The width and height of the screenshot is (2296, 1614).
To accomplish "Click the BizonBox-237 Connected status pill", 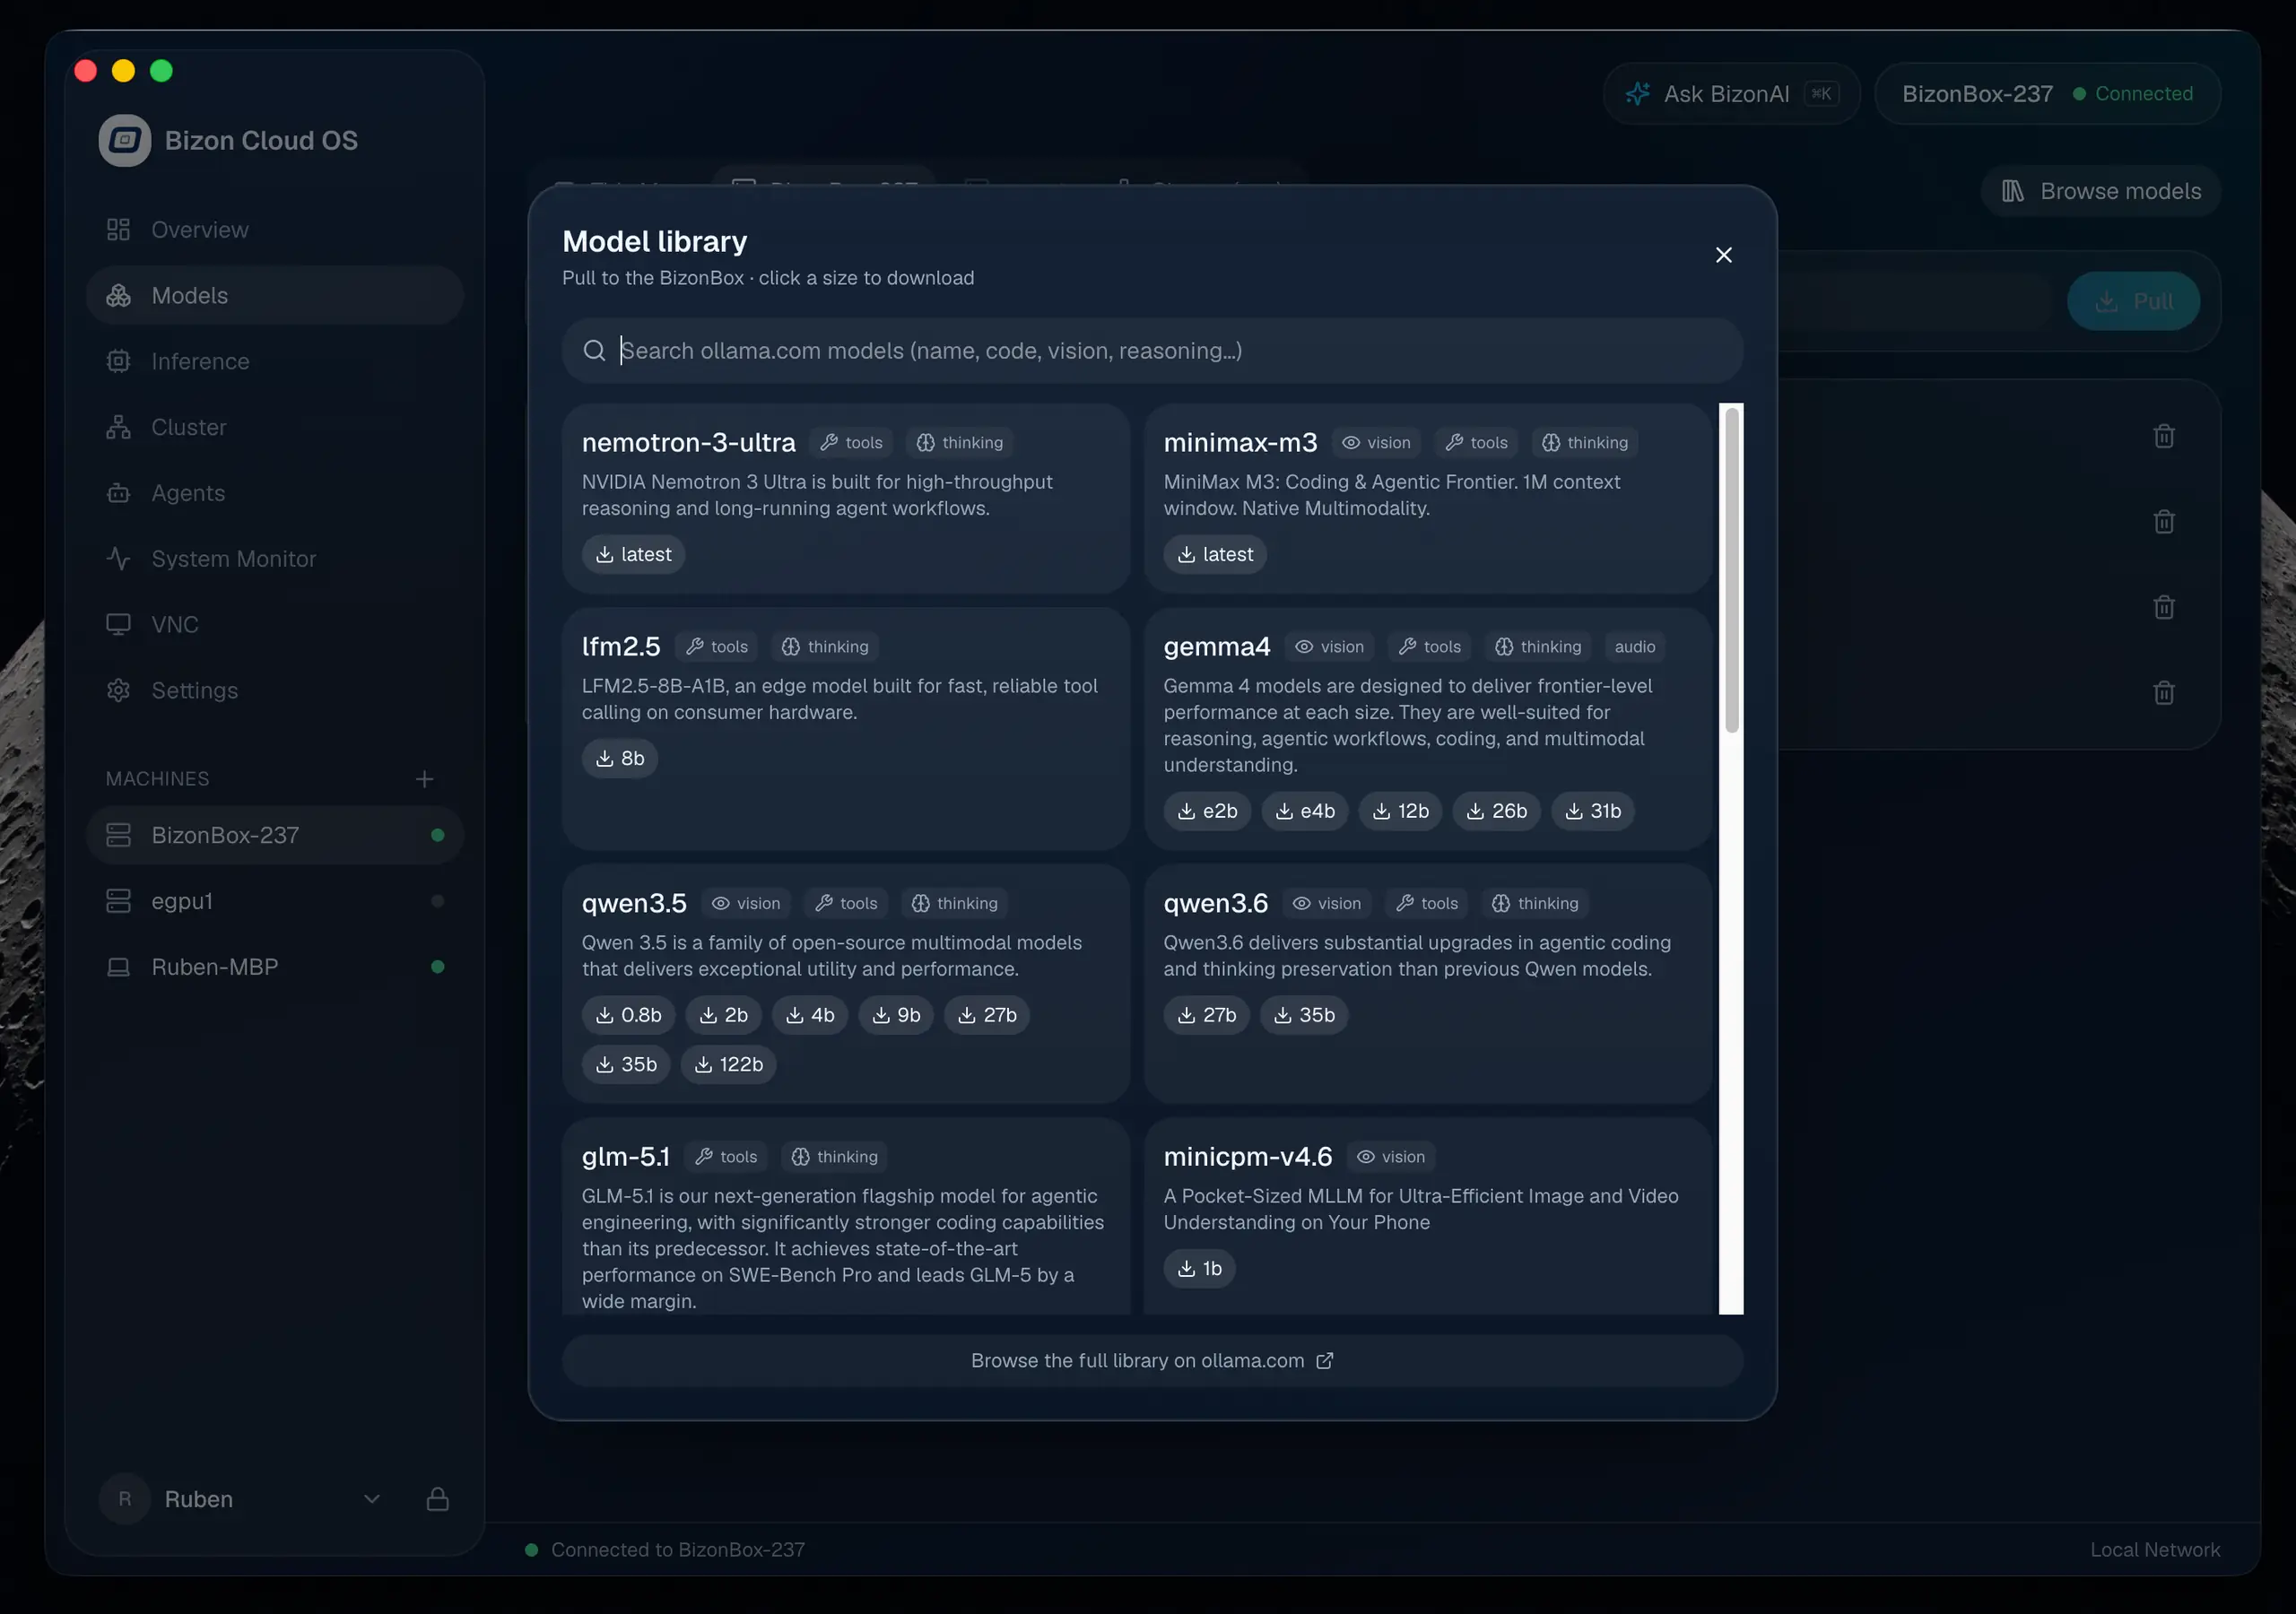I will (2047, 94).
